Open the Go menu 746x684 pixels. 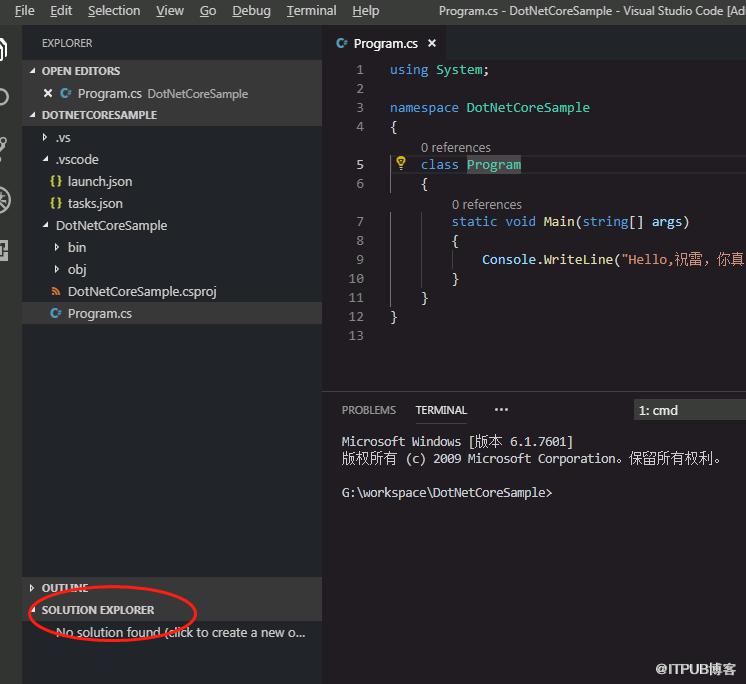(x=208, y=10)
